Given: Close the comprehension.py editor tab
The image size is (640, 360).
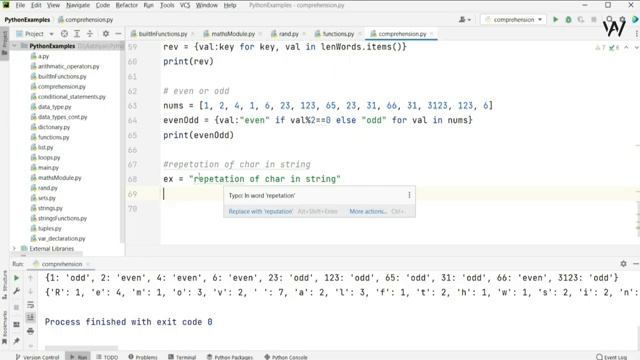Looking at the screenshot, I should tap(431, 34).
